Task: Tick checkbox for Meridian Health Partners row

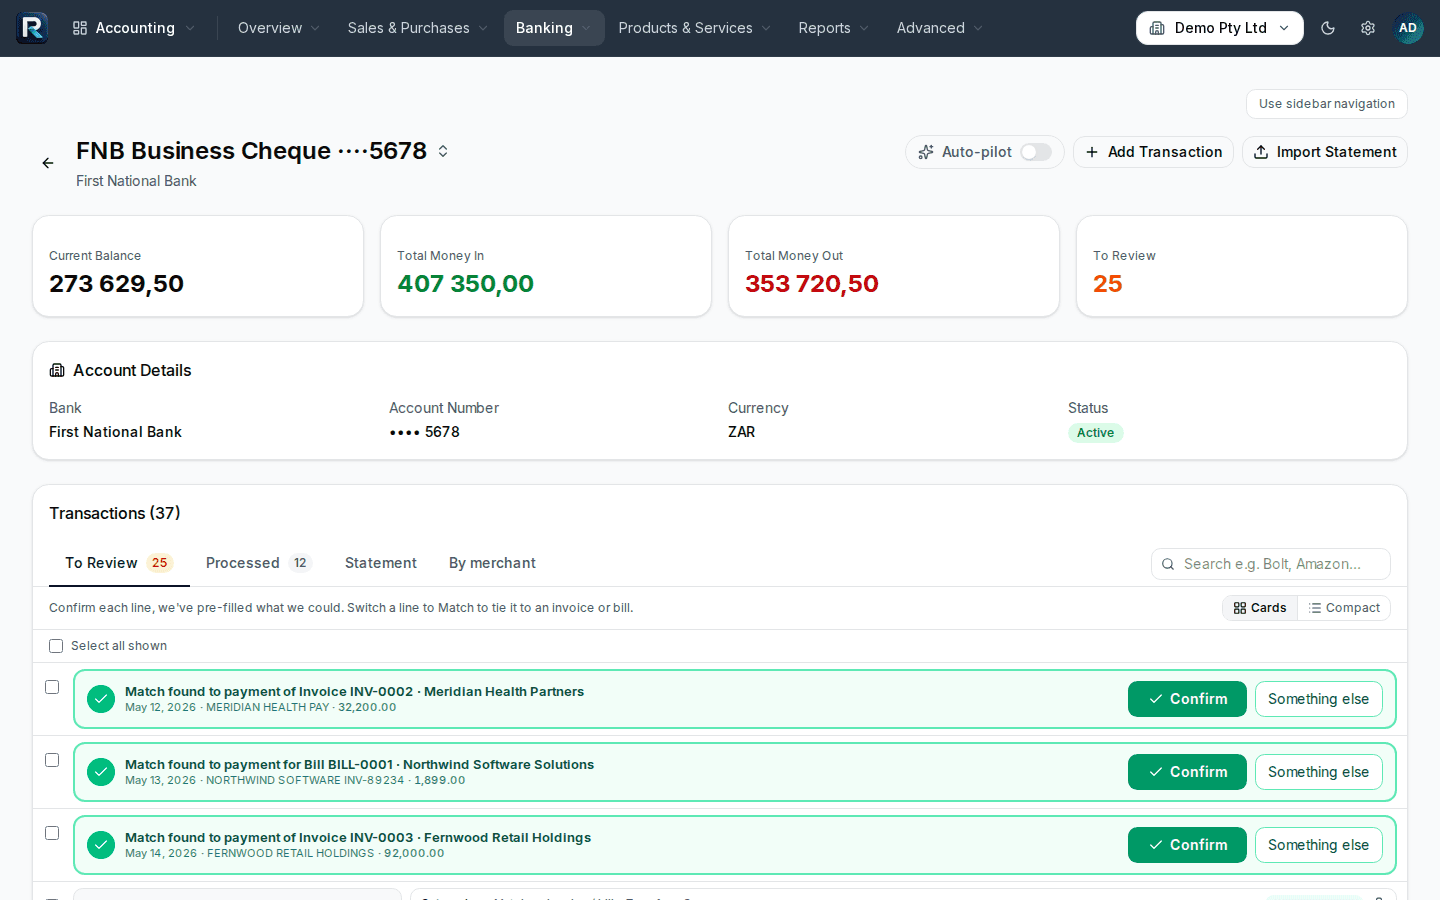Action: pyautogui.click(x=52, y=687)
